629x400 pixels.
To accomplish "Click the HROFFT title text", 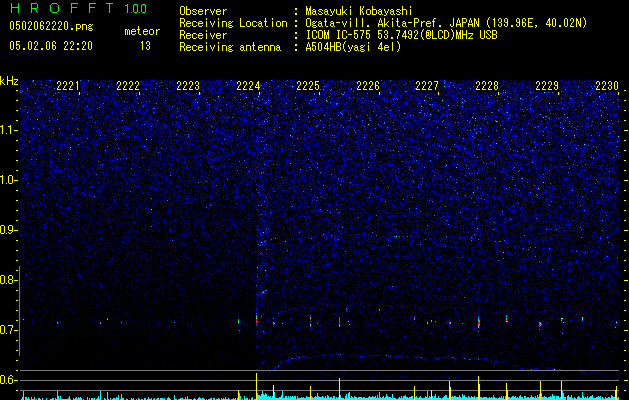I will 61,8.
